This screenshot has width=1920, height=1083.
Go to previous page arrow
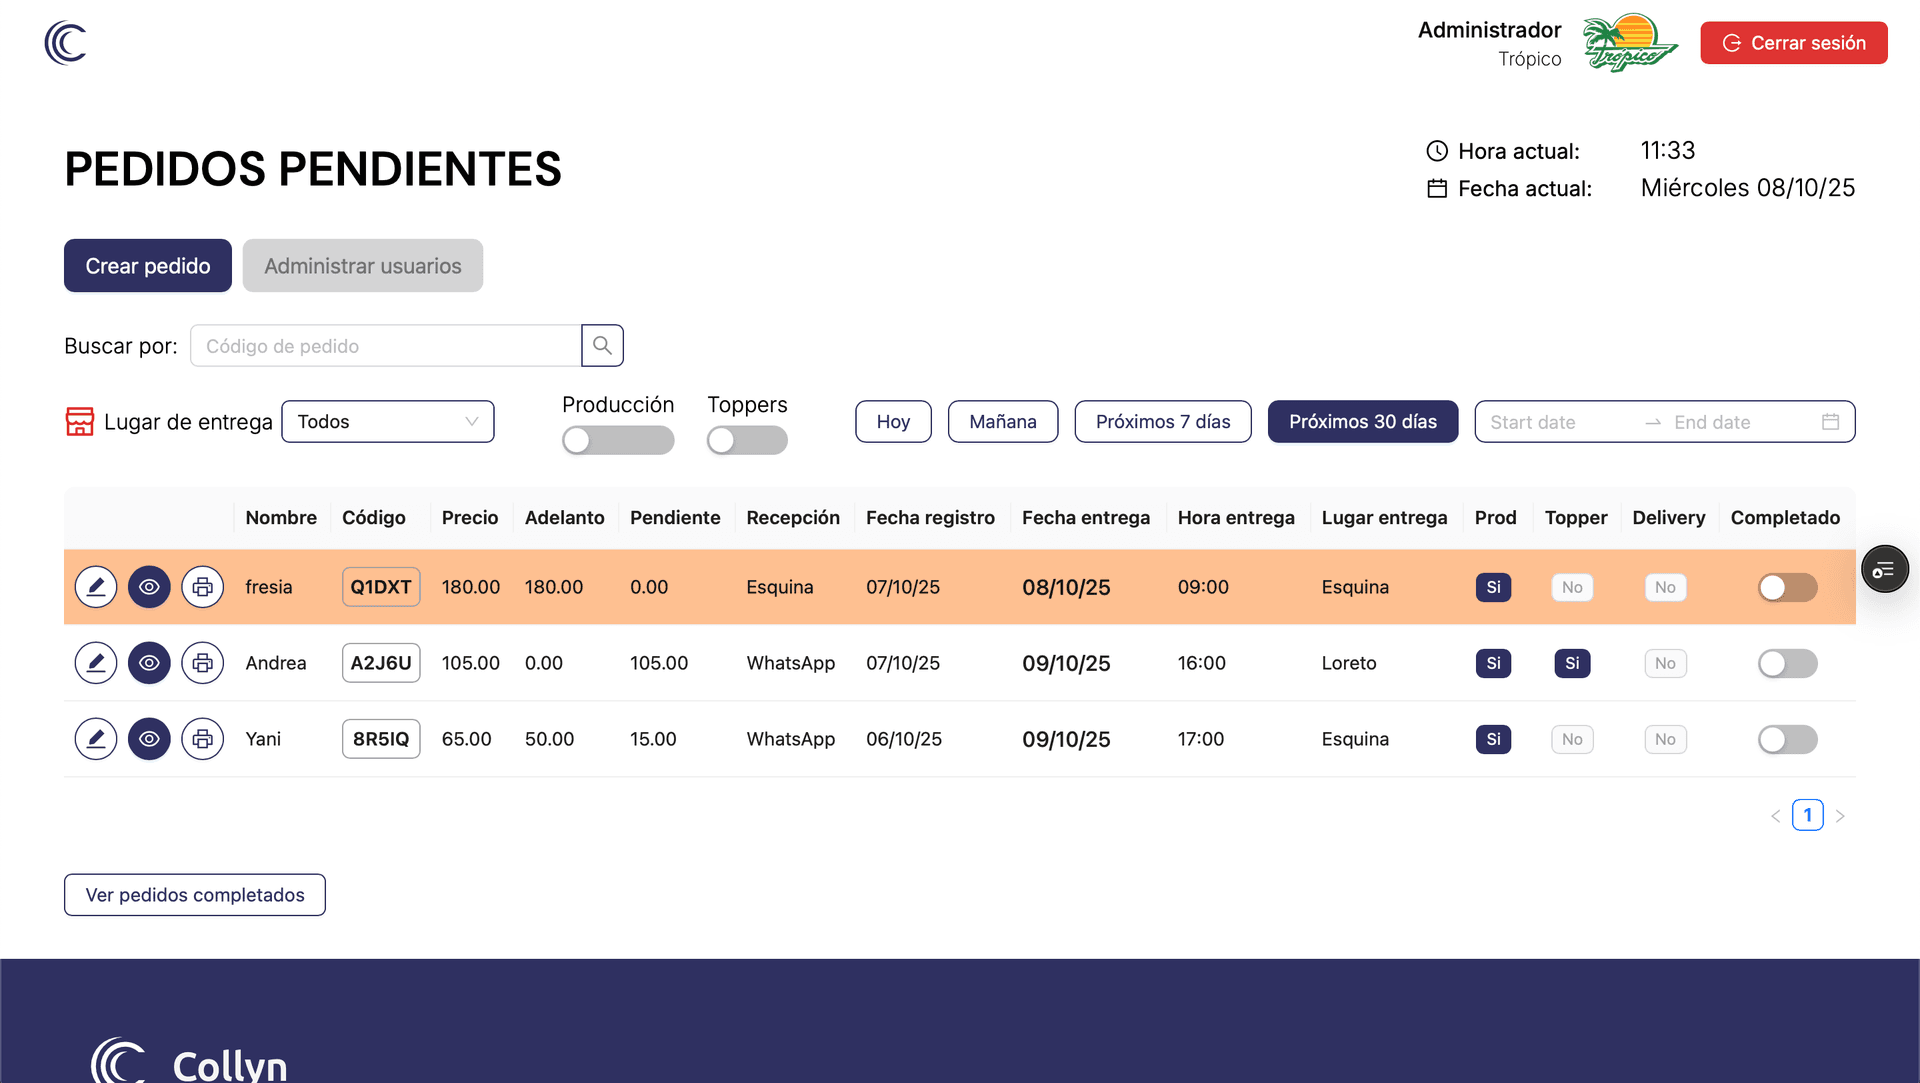(x=1775, y=816)
